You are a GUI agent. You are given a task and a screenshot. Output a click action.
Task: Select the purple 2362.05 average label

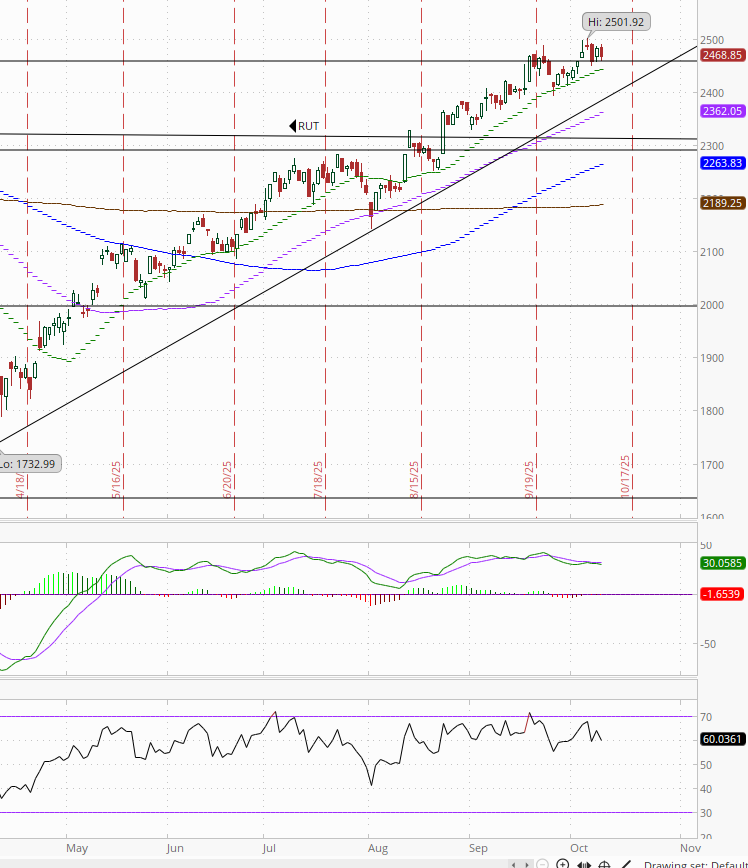point(722,111)
